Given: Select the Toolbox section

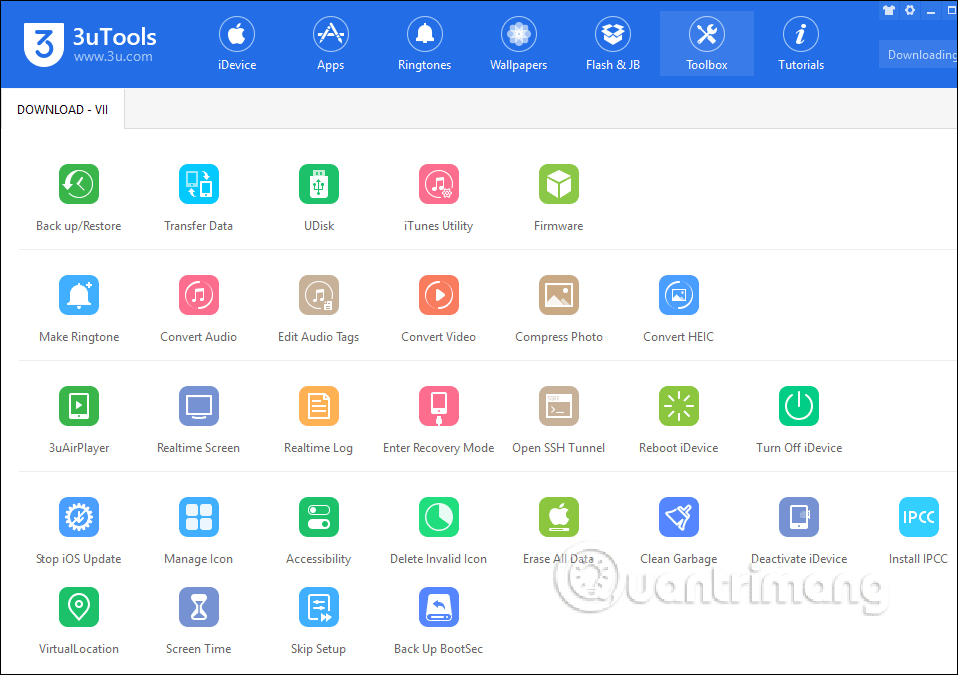Looking at the screenshot, I should click(x=707, y=44).
